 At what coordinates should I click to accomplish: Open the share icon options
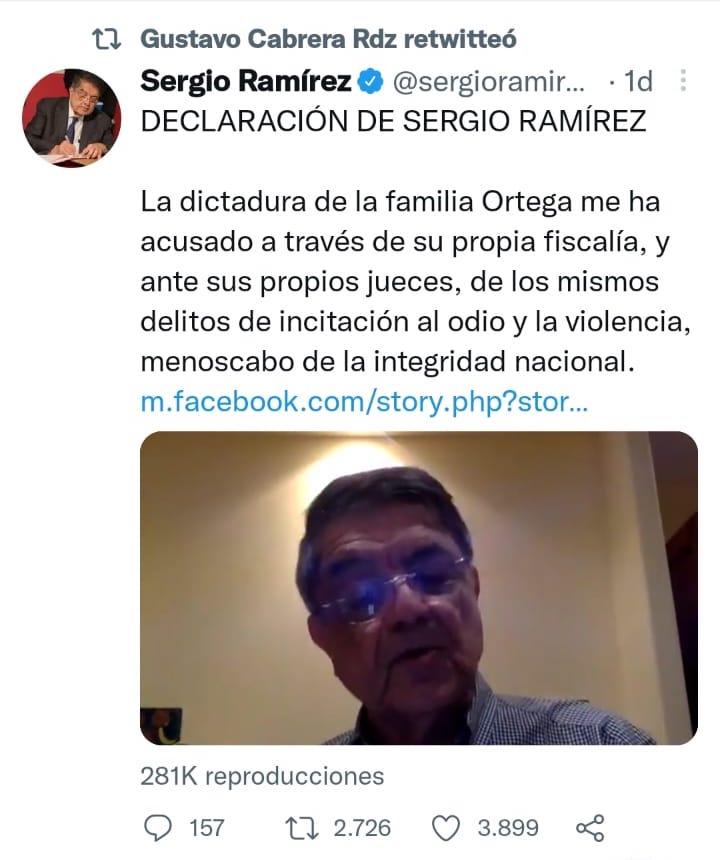(x=590, y=828)
